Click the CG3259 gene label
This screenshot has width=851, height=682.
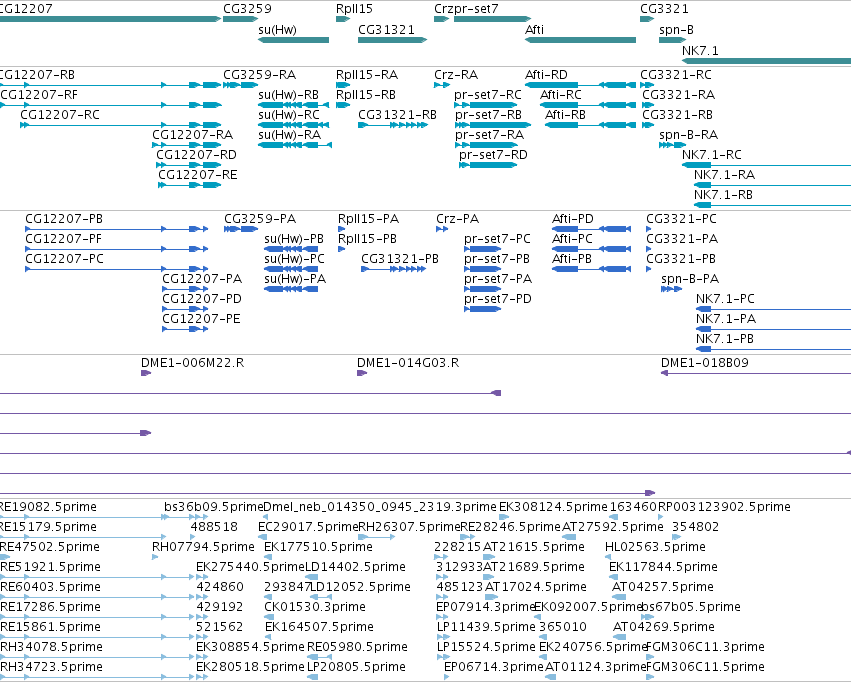click(247, 9)
